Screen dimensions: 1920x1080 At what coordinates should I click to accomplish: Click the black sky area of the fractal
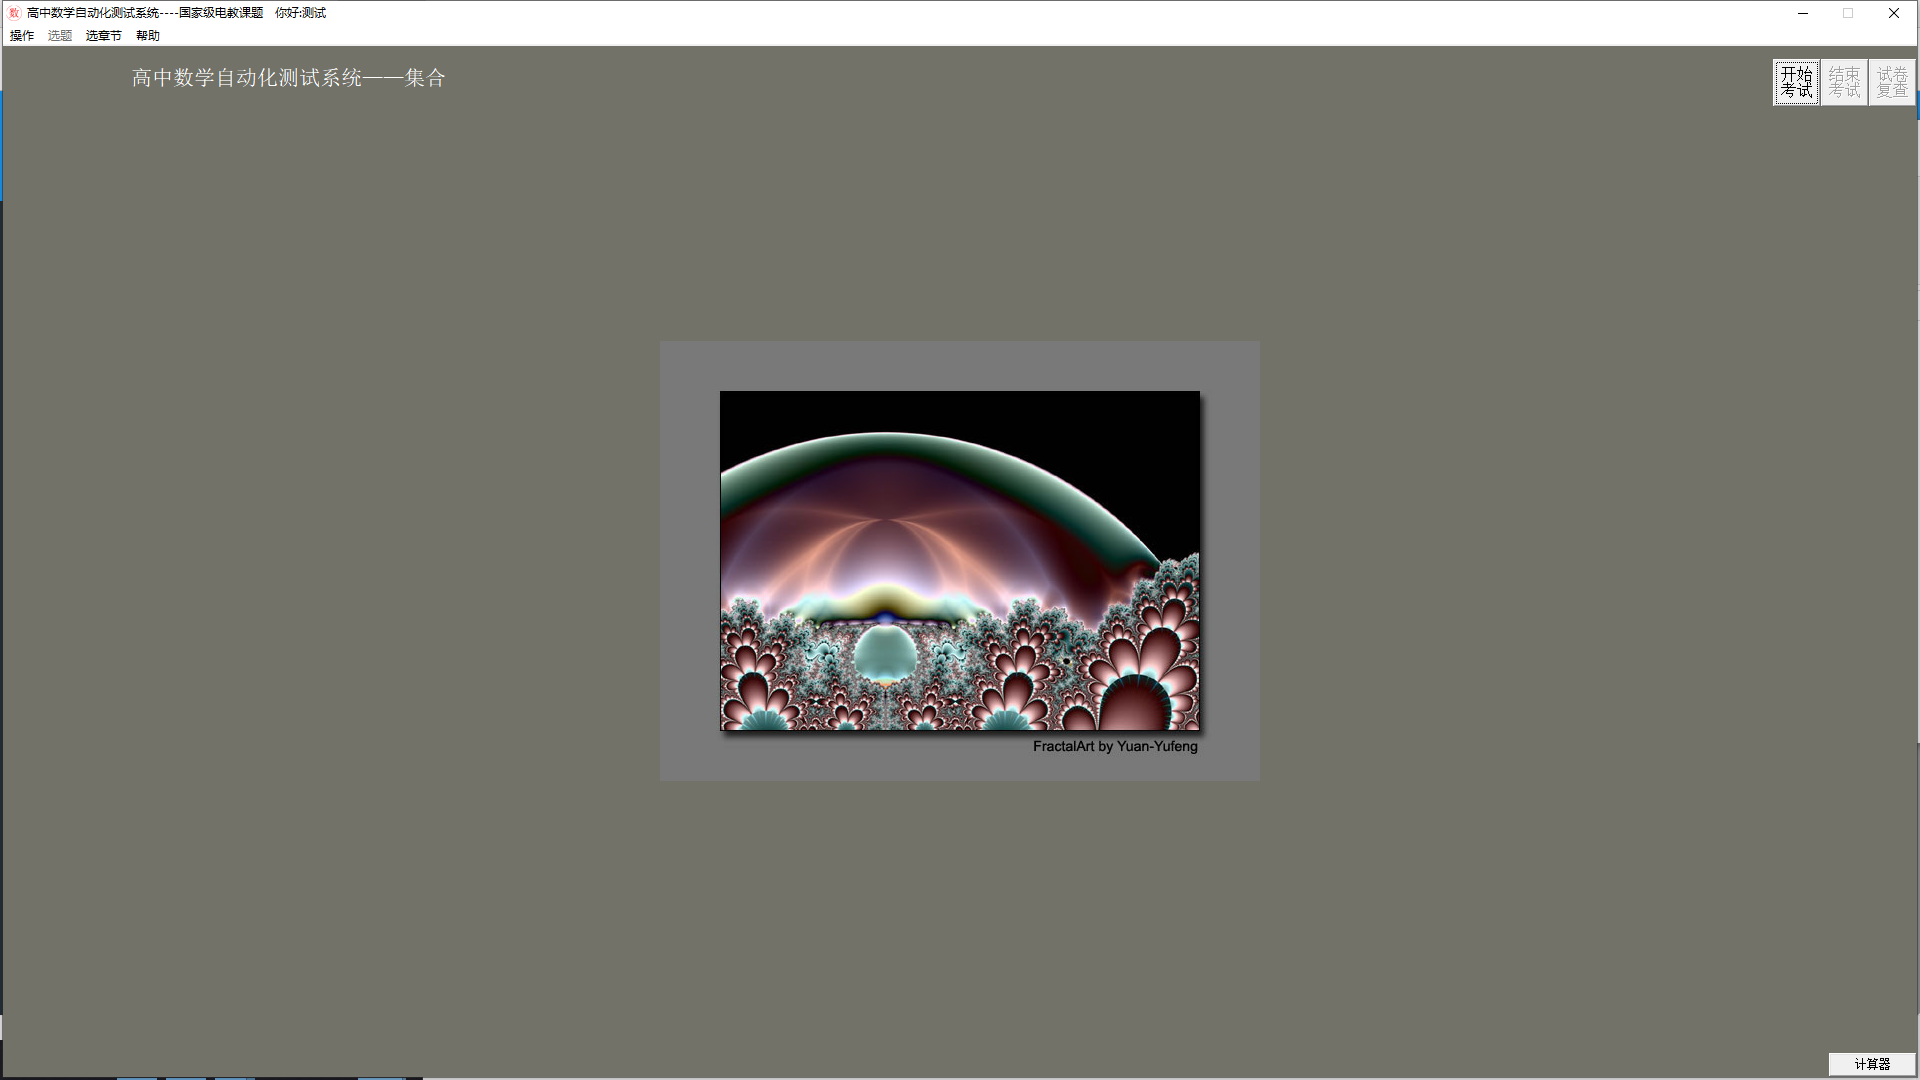(x=1100, y=420)
